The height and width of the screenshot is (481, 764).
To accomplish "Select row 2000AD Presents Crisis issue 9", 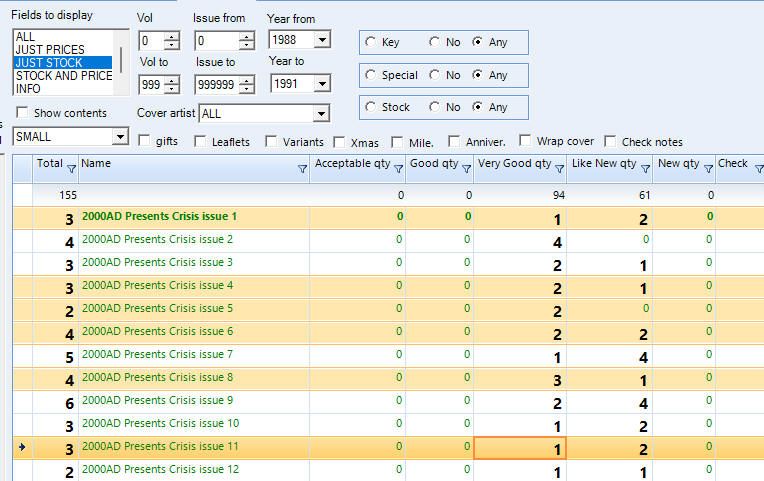I will click(x=388, y=402).
